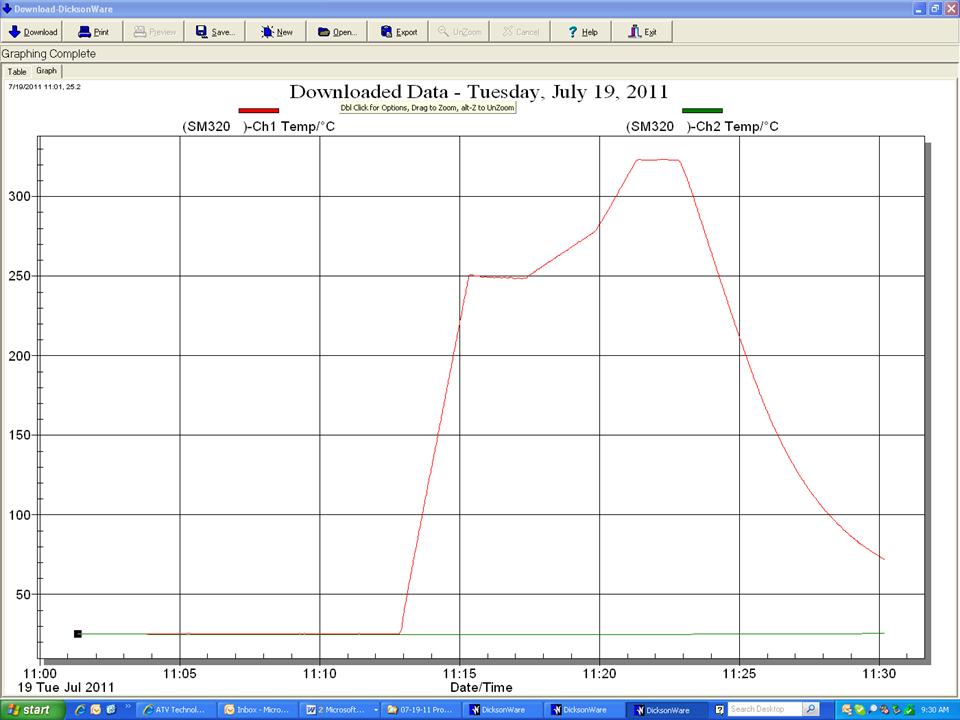The width and height of the screenshot is (960, 720).
Task: Expand the grouped Microsoft taskbar dropdown
Action: pos(376,710)
